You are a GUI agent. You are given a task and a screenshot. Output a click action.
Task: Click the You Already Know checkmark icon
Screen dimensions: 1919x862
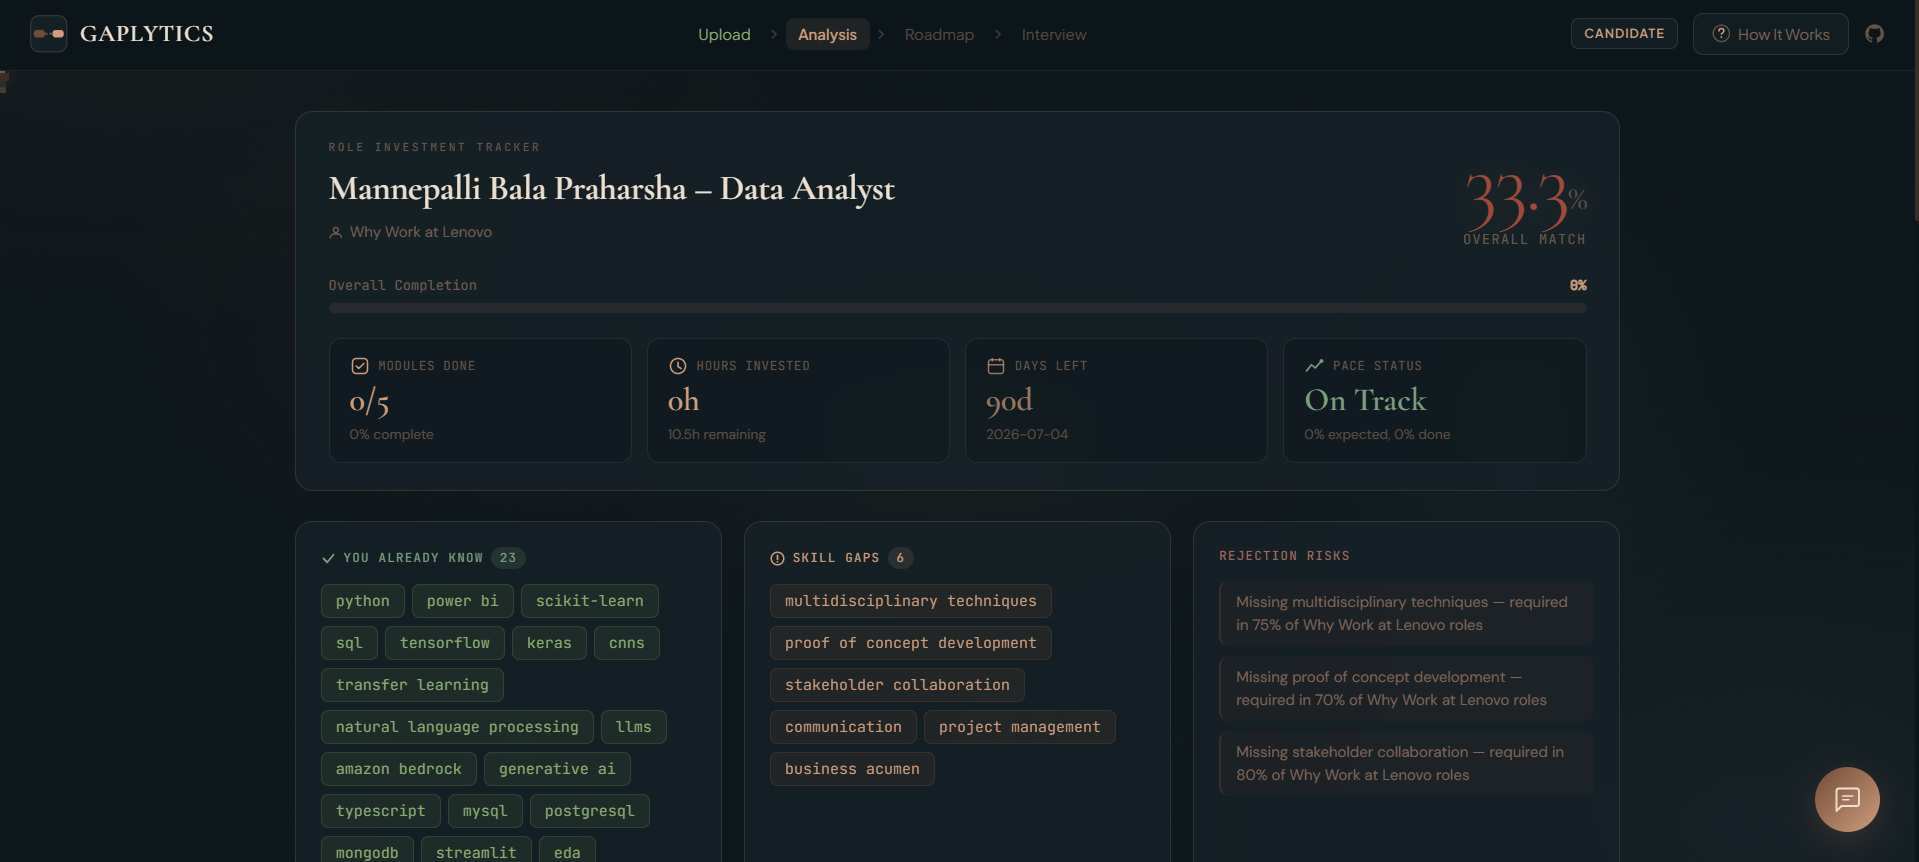(x=328, y=558)
